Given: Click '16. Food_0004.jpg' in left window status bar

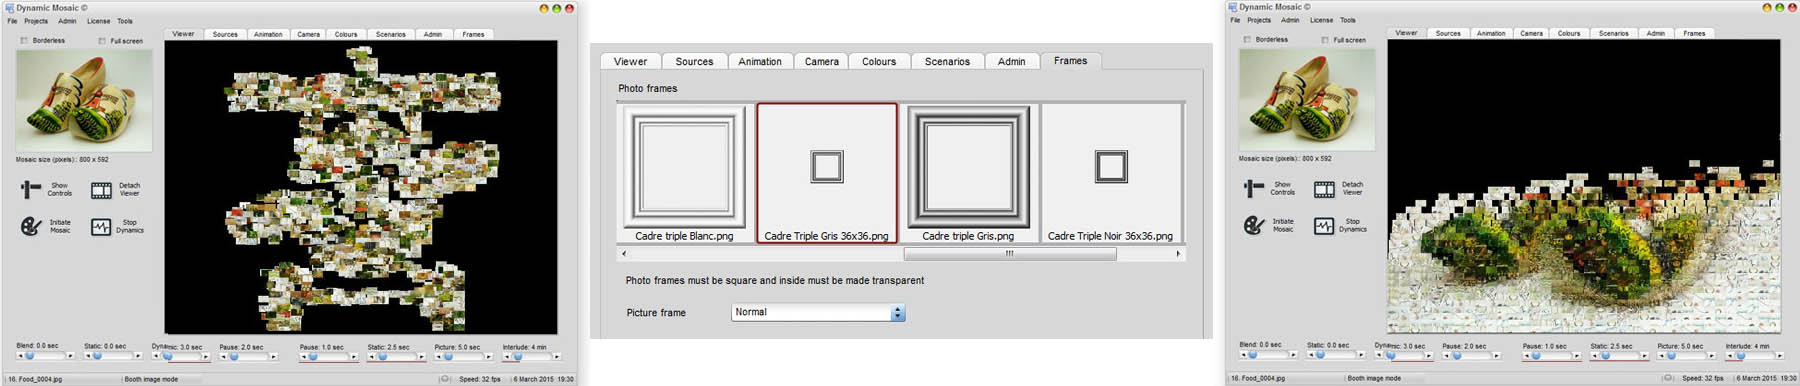Looking at the screenshot, I should coord(35,380).
